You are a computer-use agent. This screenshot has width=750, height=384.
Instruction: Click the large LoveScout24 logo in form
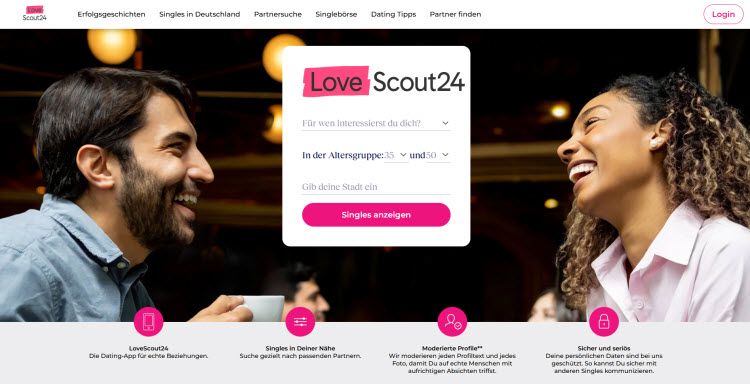(384, 81)
